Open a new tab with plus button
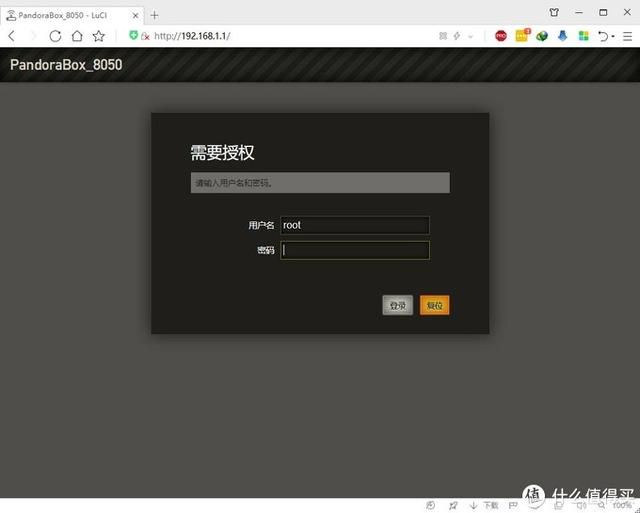 (154, 16)
